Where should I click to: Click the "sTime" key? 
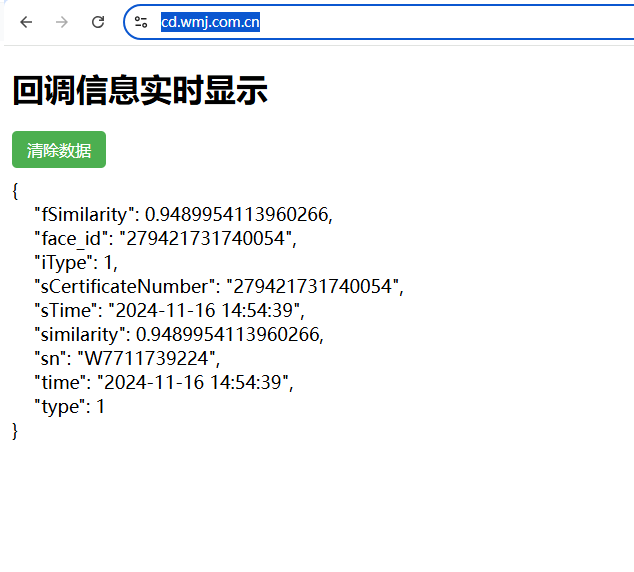[66, 310]
